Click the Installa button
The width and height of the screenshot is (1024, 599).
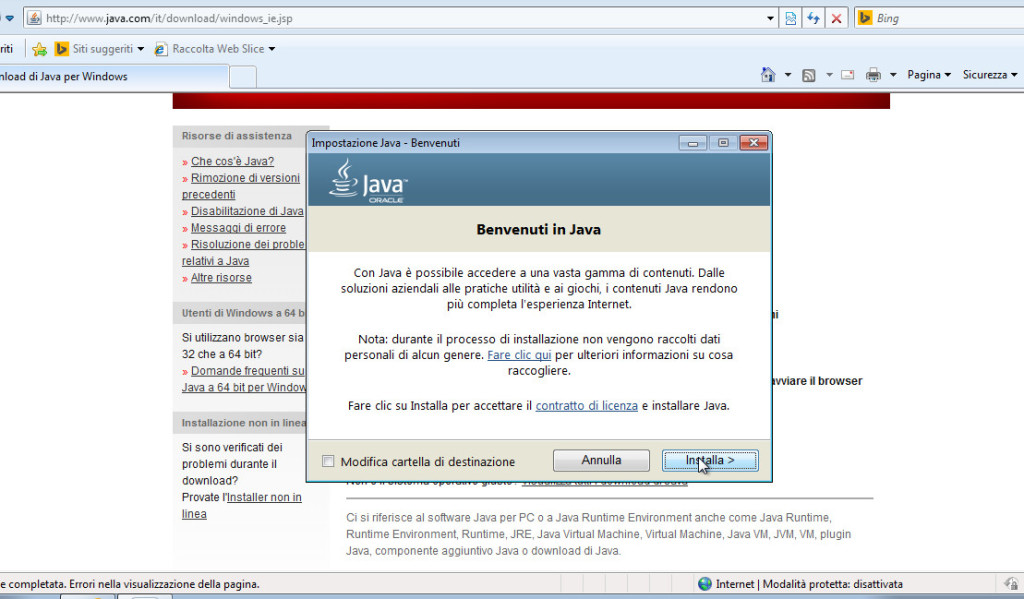point(710,461)
